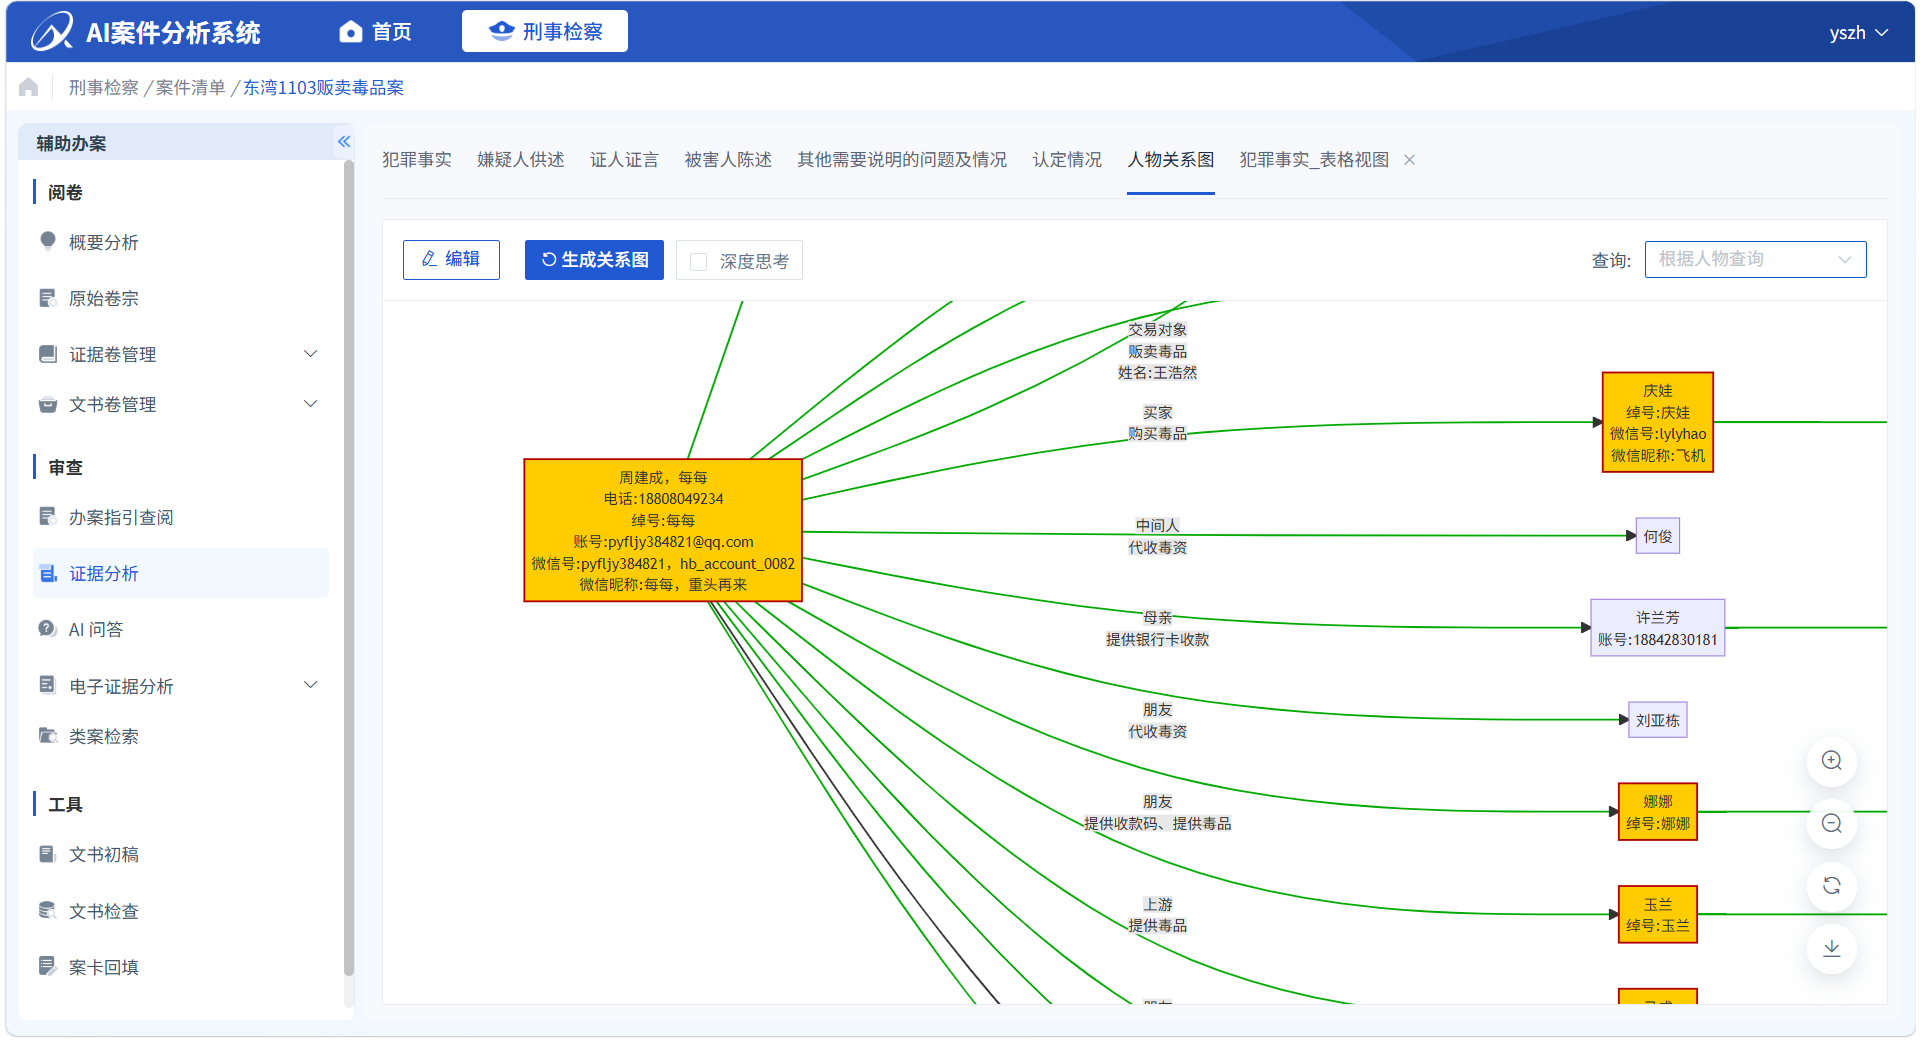
Task: Switch to the 犯罪事实 tab
Action: click(x=417, y=160)
